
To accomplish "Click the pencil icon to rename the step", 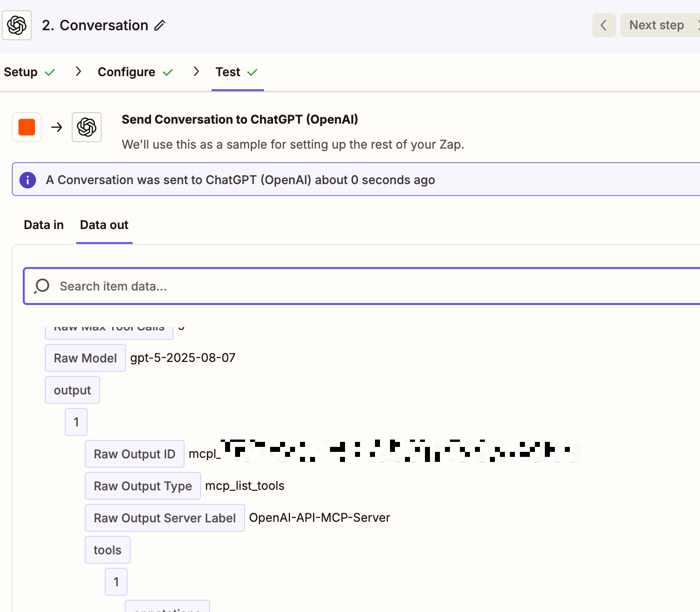I will pos(160,26).
